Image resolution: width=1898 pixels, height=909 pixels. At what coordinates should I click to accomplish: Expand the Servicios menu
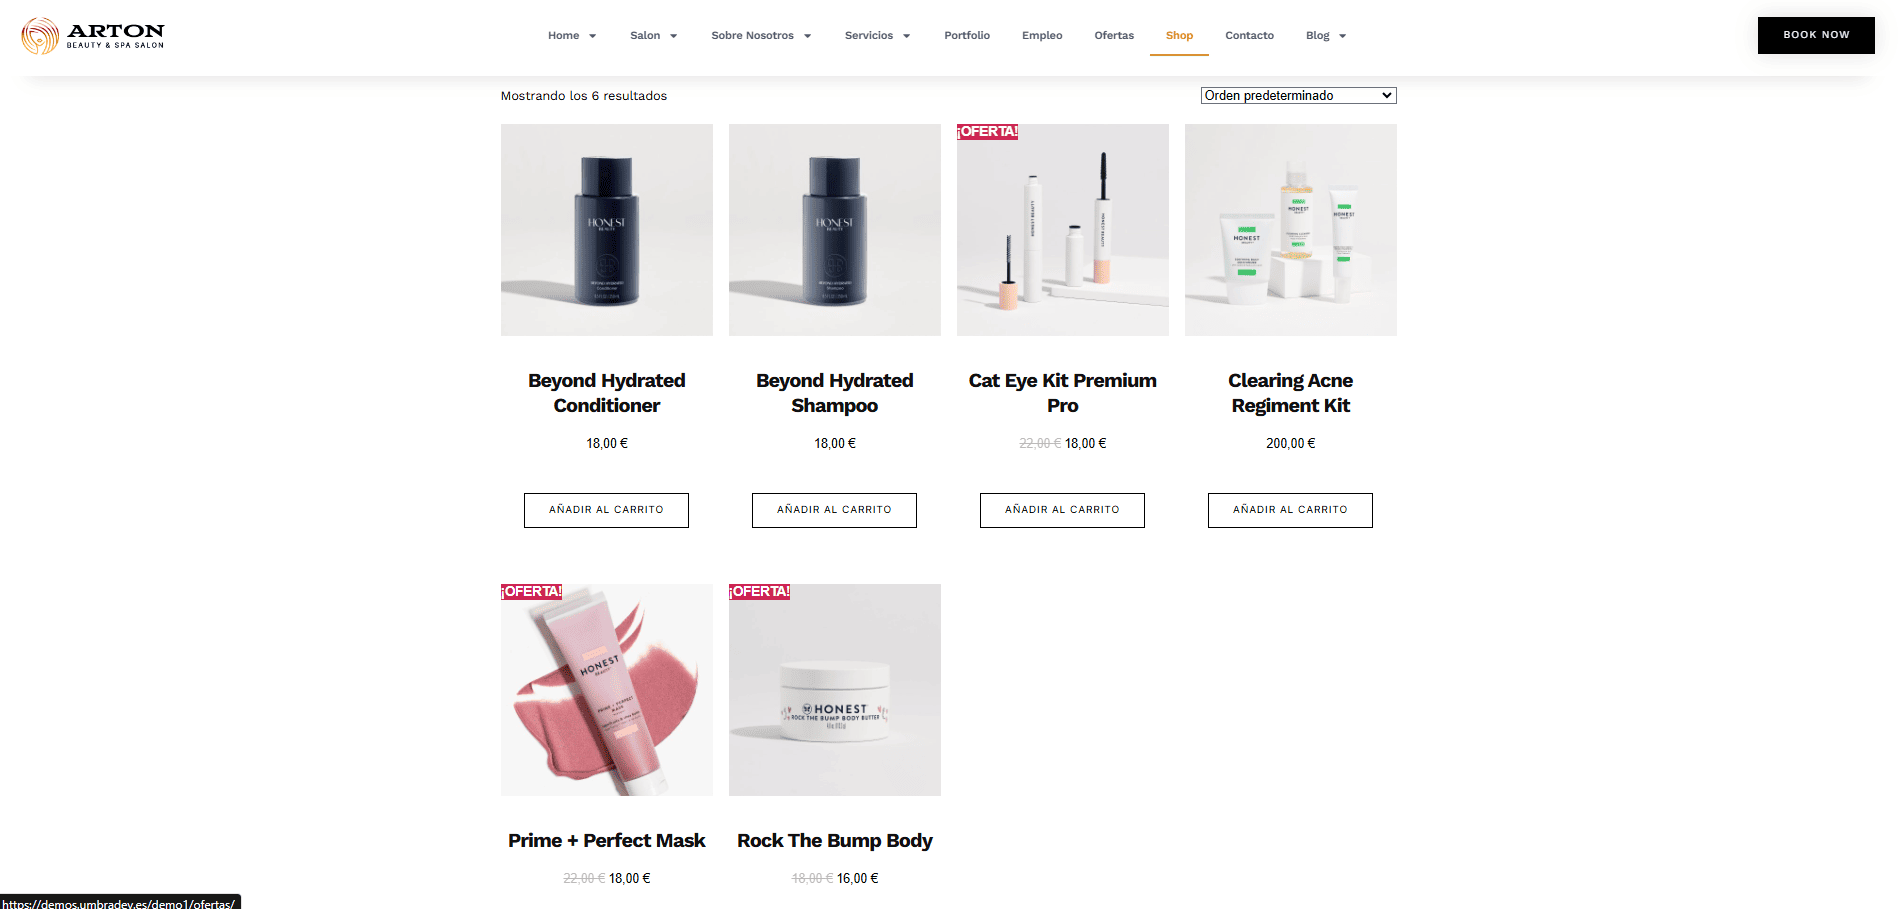pyautogui.click(x=877, y=36)
